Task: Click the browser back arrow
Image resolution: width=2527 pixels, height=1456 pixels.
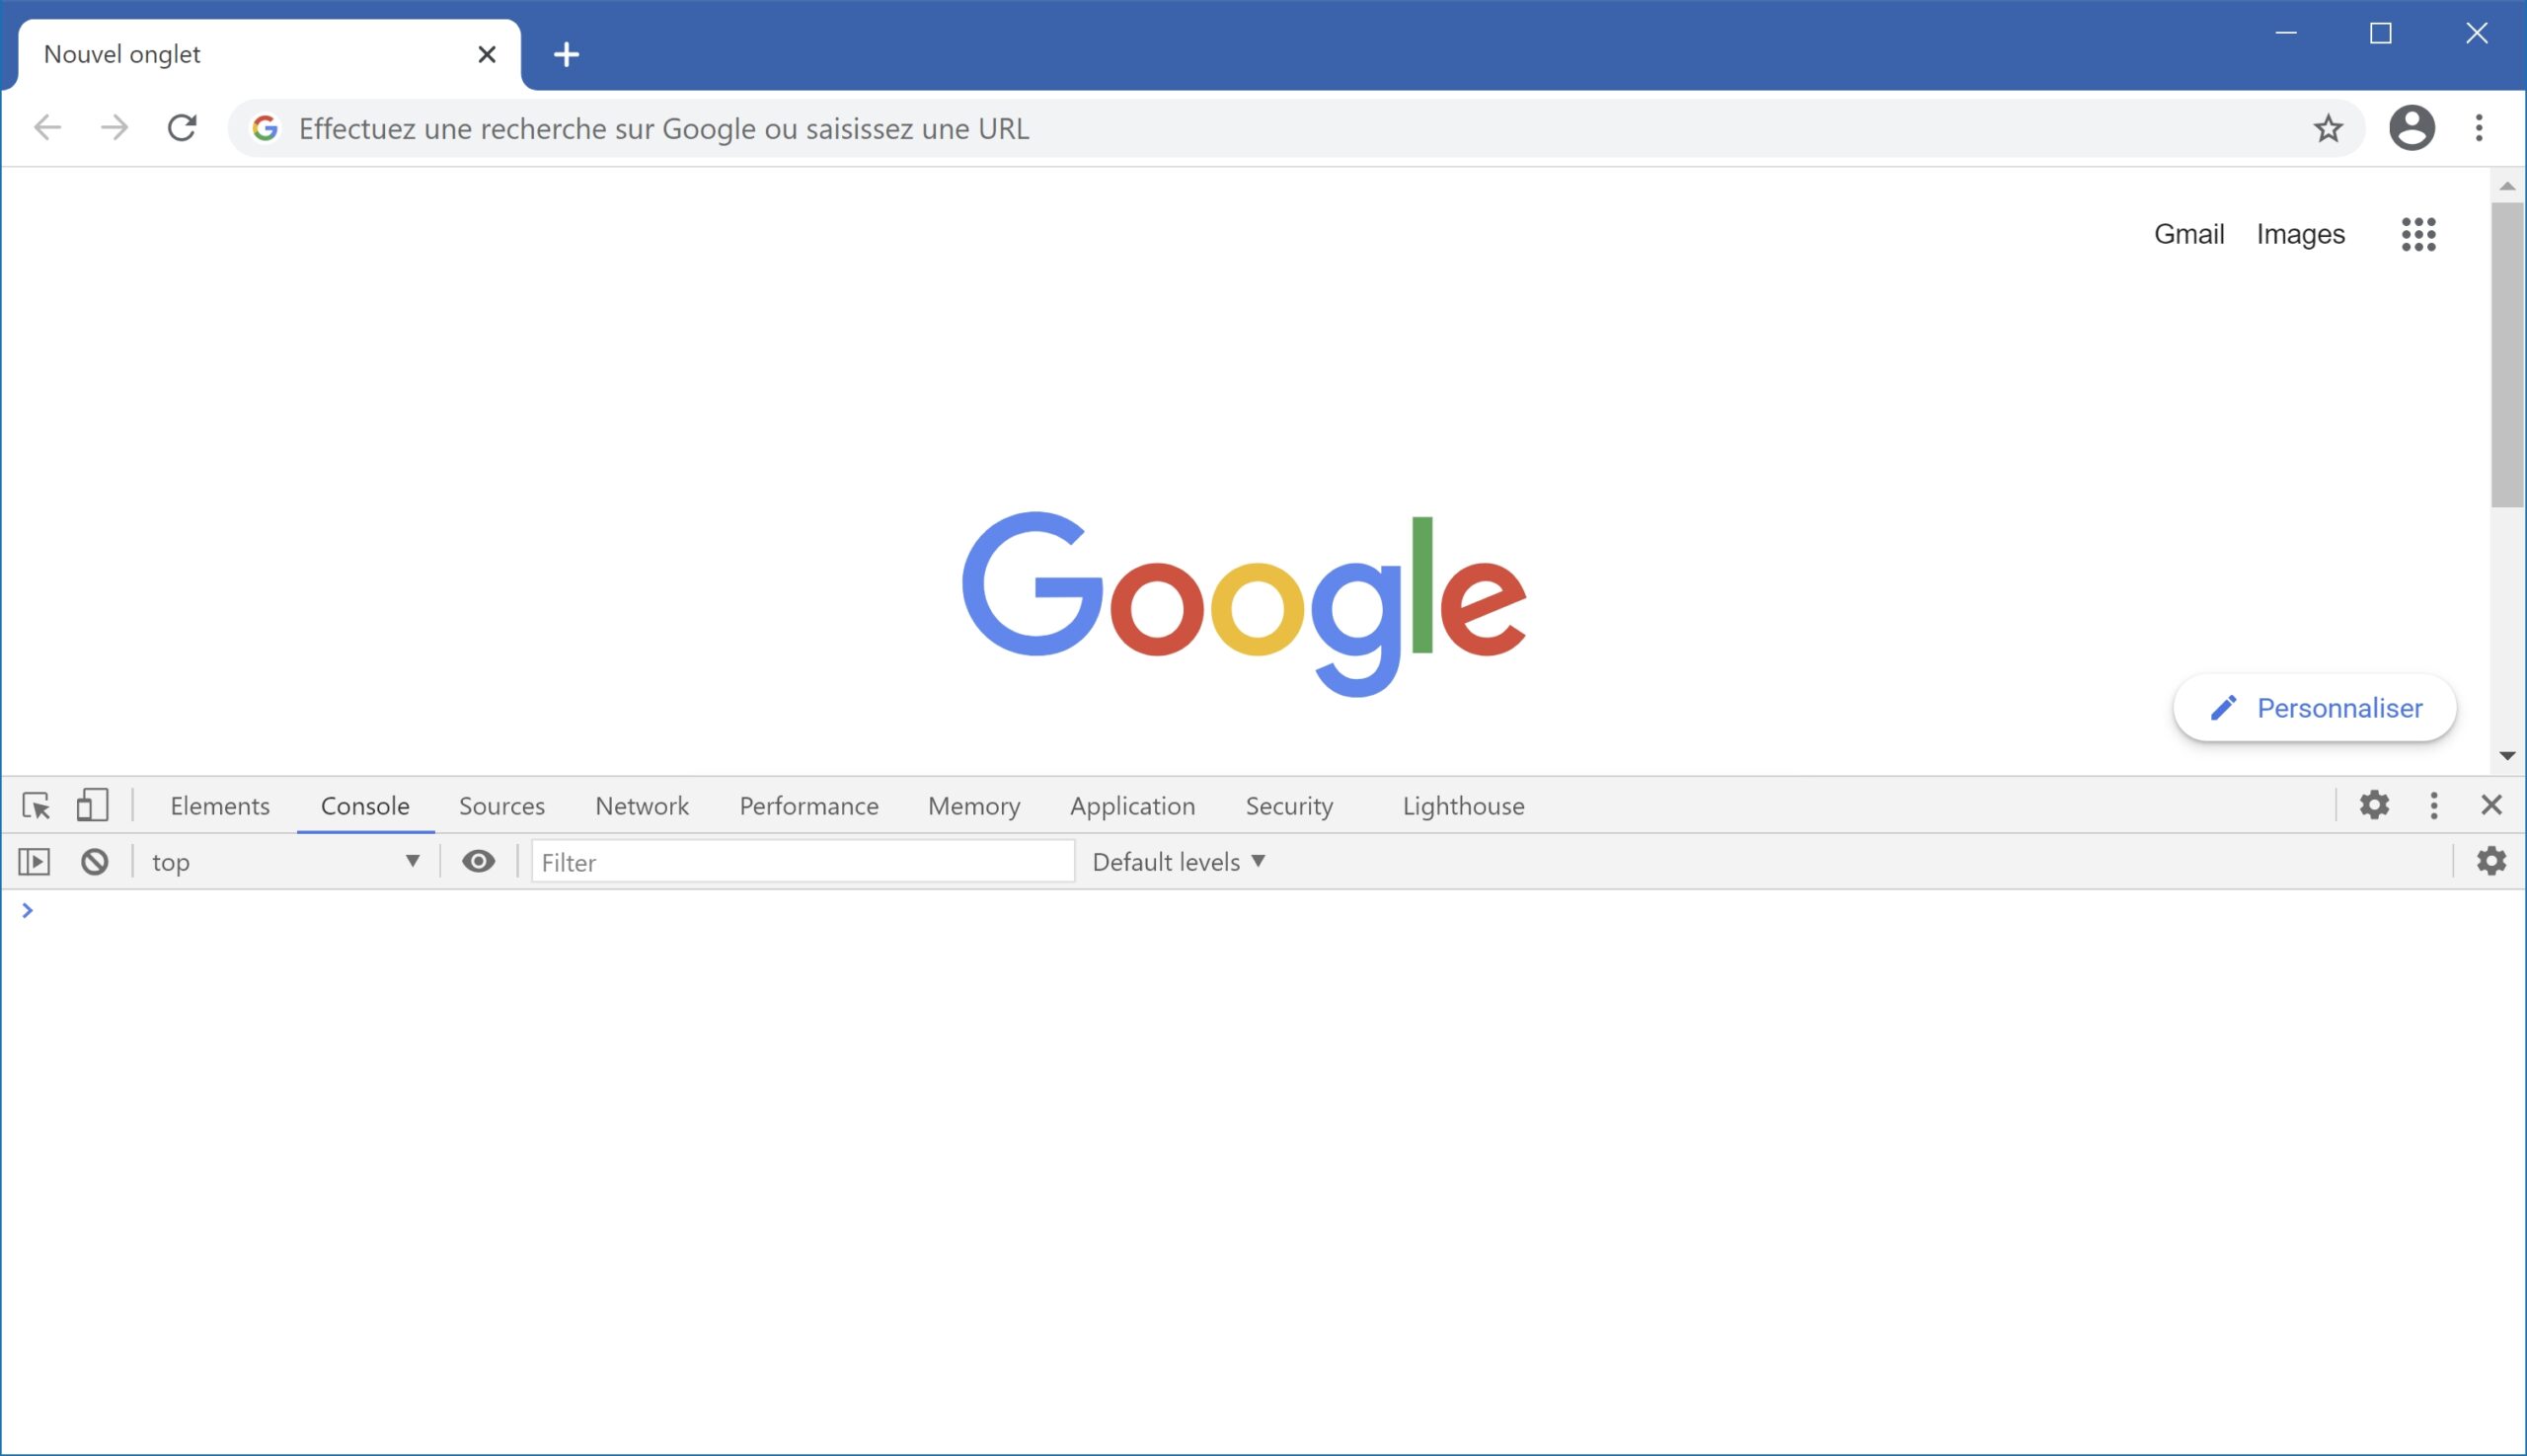Action: pos(47,127)
